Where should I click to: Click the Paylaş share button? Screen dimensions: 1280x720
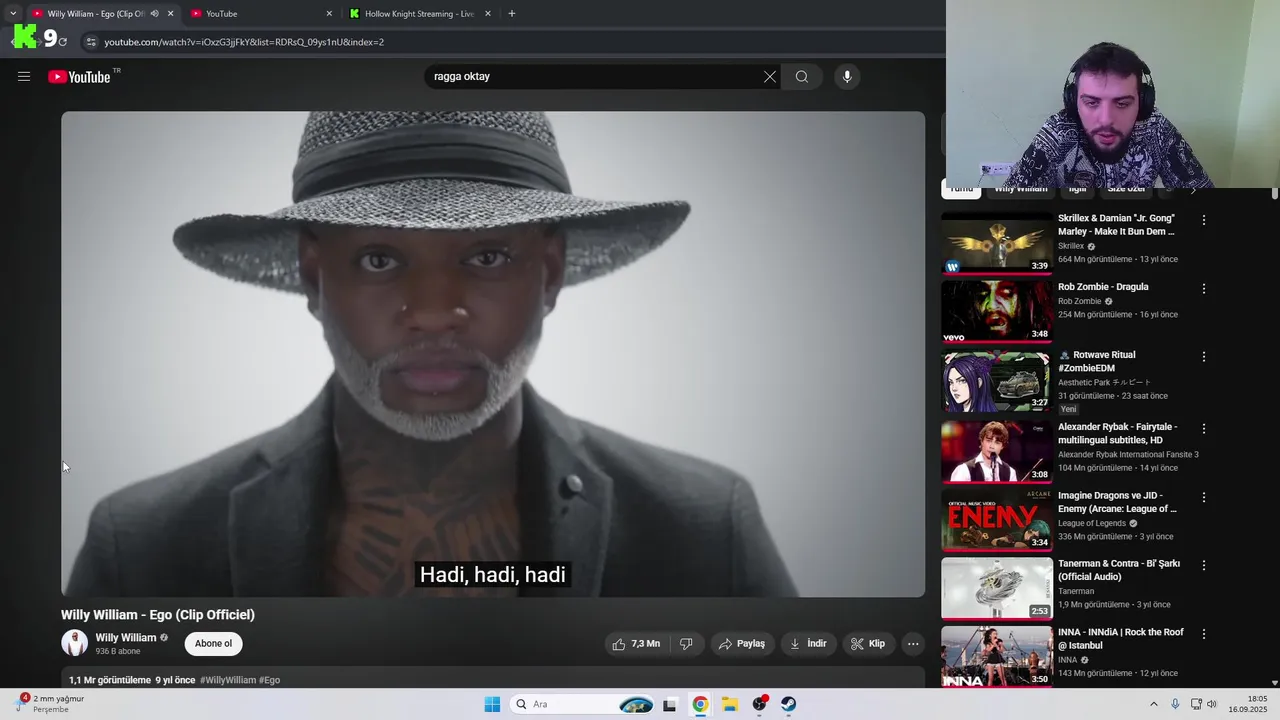(x=742, y=644)
